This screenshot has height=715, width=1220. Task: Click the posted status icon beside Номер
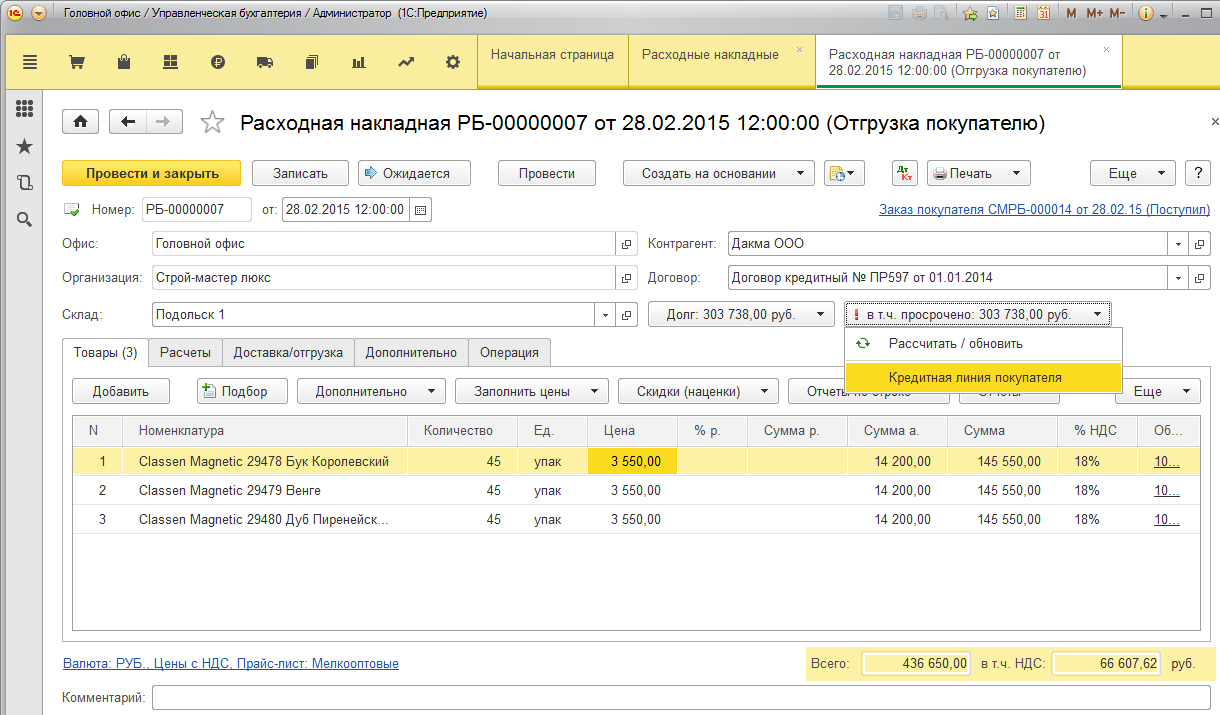tap(72, 210)
